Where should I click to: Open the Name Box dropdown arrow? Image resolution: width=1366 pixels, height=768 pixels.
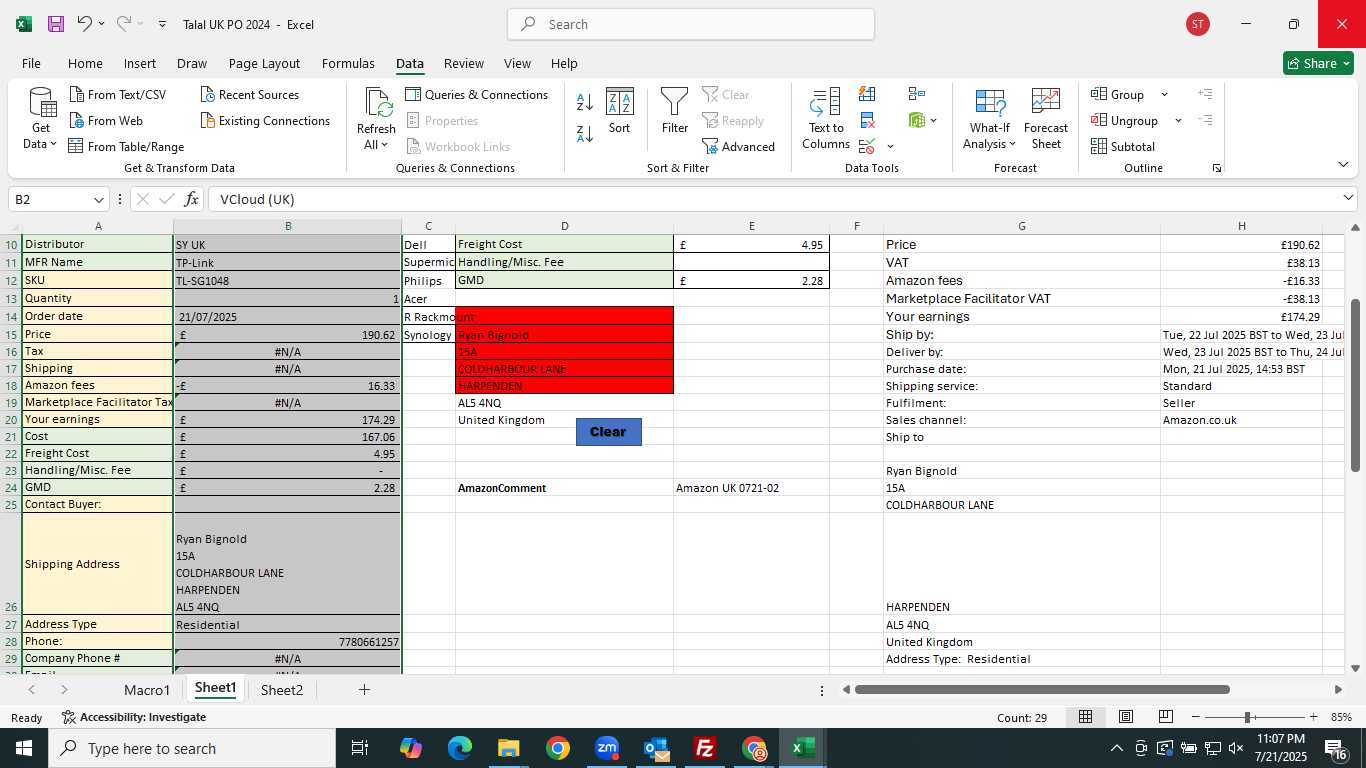(x=98, y=200)
